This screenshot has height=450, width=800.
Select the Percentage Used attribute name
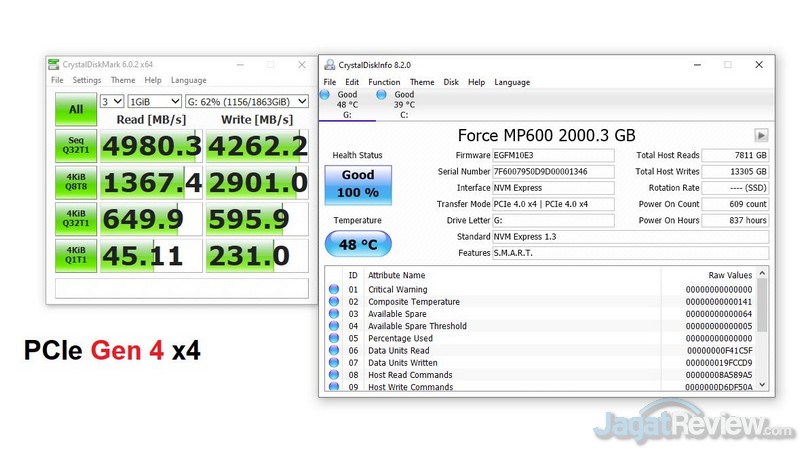coord(401,338)
